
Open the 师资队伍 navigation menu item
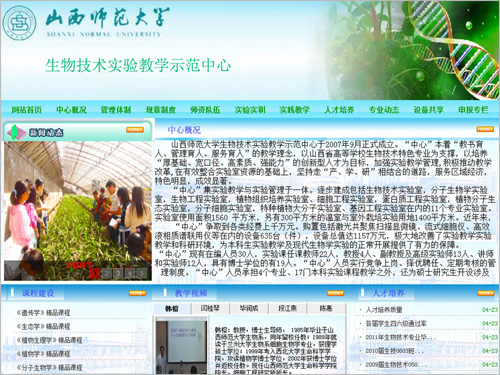pyautogui.click(x=205, y=110)
